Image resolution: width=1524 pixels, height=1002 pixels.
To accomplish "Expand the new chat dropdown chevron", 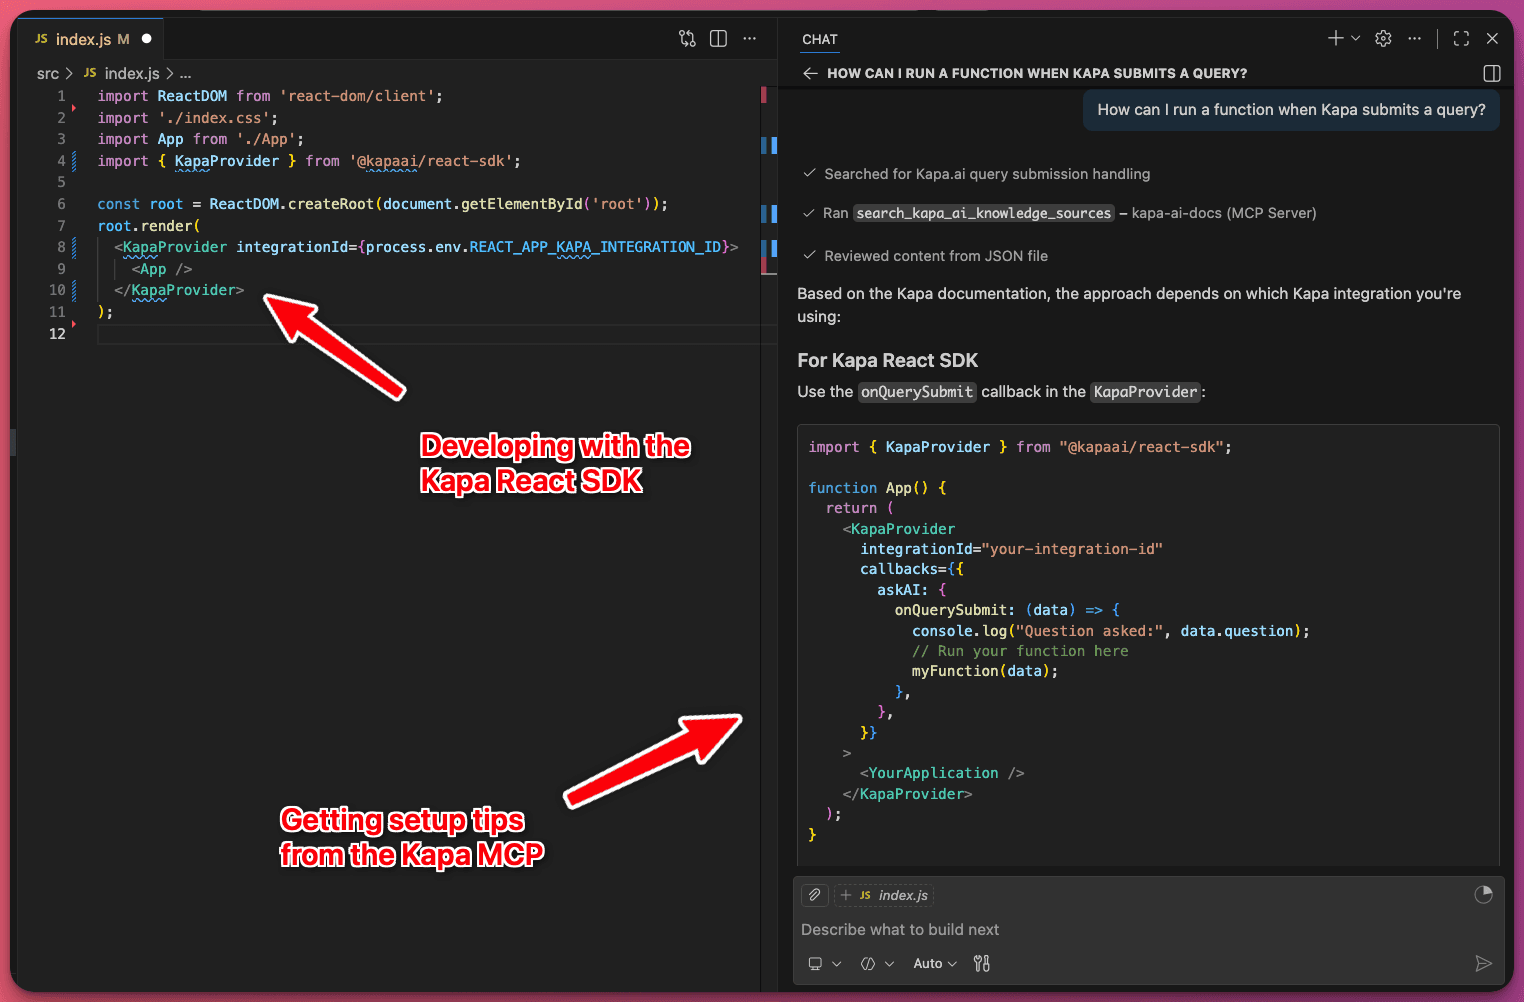I will [1356, 38].
